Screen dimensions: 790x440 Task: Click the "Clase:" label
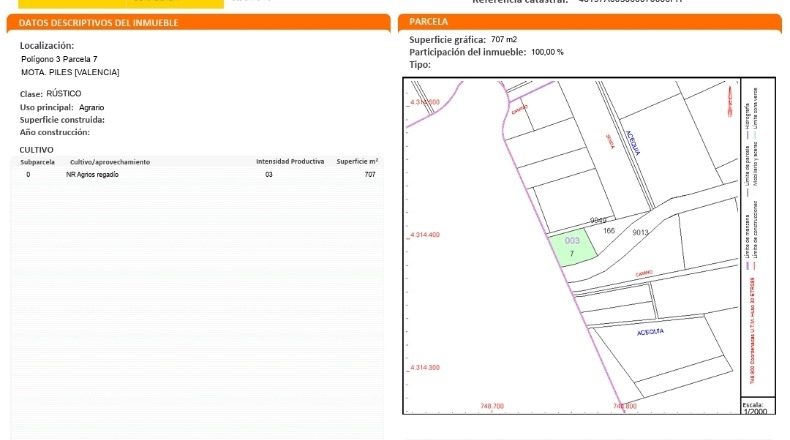coord(31,94)
